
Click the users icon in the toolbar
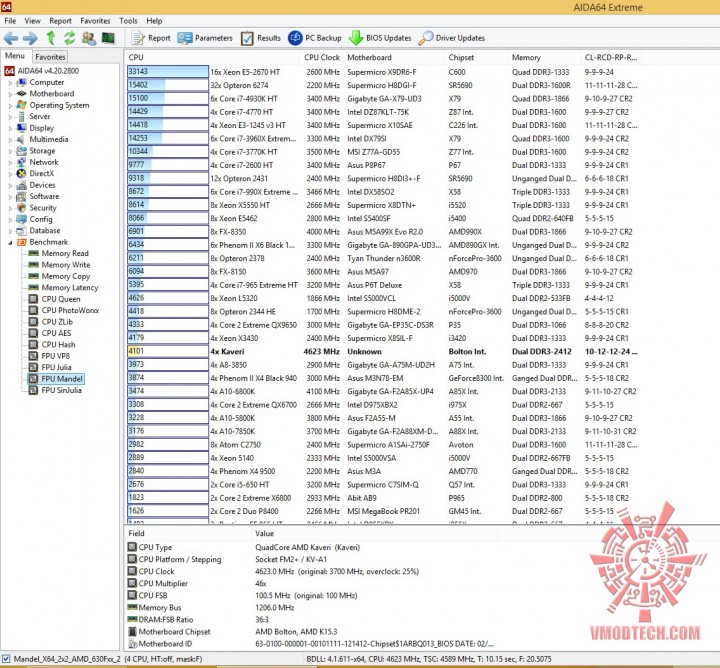(x=89, y=38)
